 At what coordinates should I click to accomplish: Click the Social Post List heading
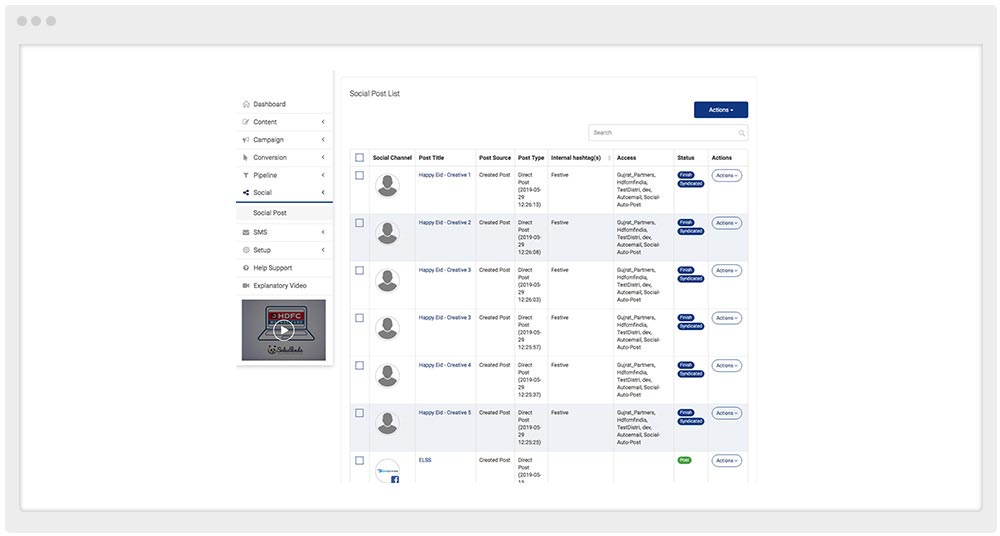(374, 93)
